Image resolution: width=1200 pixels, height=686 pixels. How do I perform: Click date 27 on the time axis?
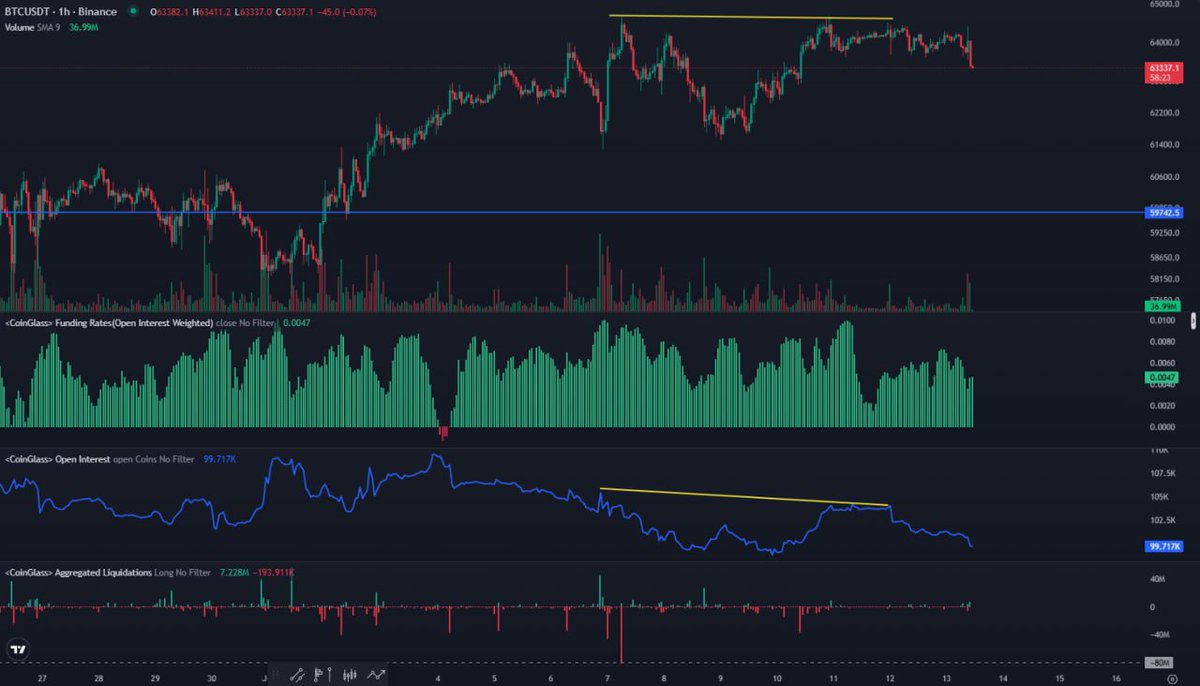[42, 677]
